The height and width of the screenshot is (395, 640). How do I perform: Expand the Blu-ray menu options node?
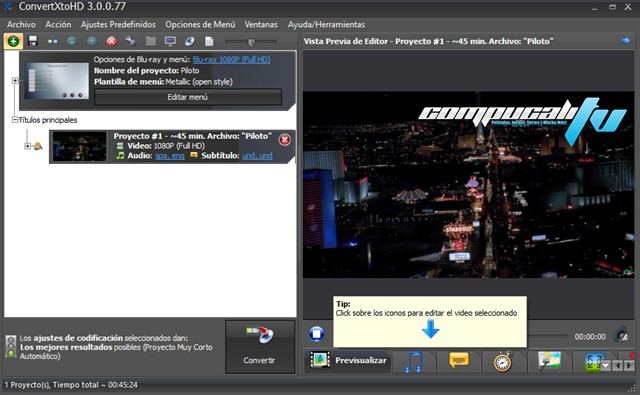coord(15,80)
